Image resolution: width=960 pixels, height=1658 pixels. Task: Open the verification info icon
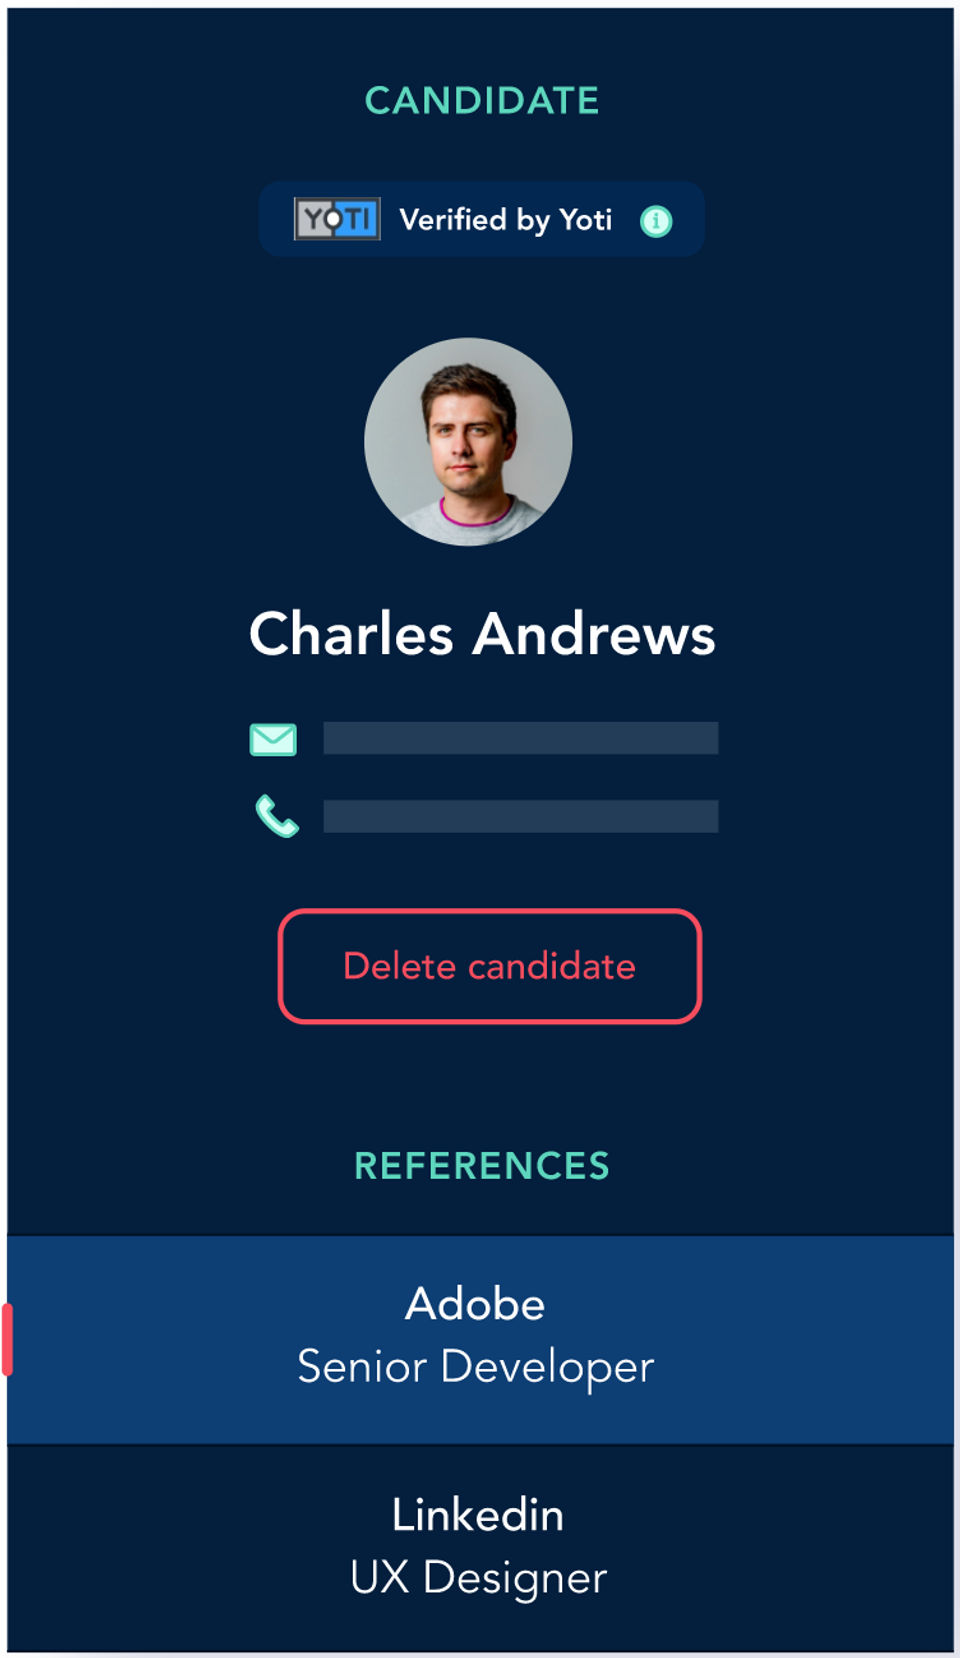tap(656, 221)
